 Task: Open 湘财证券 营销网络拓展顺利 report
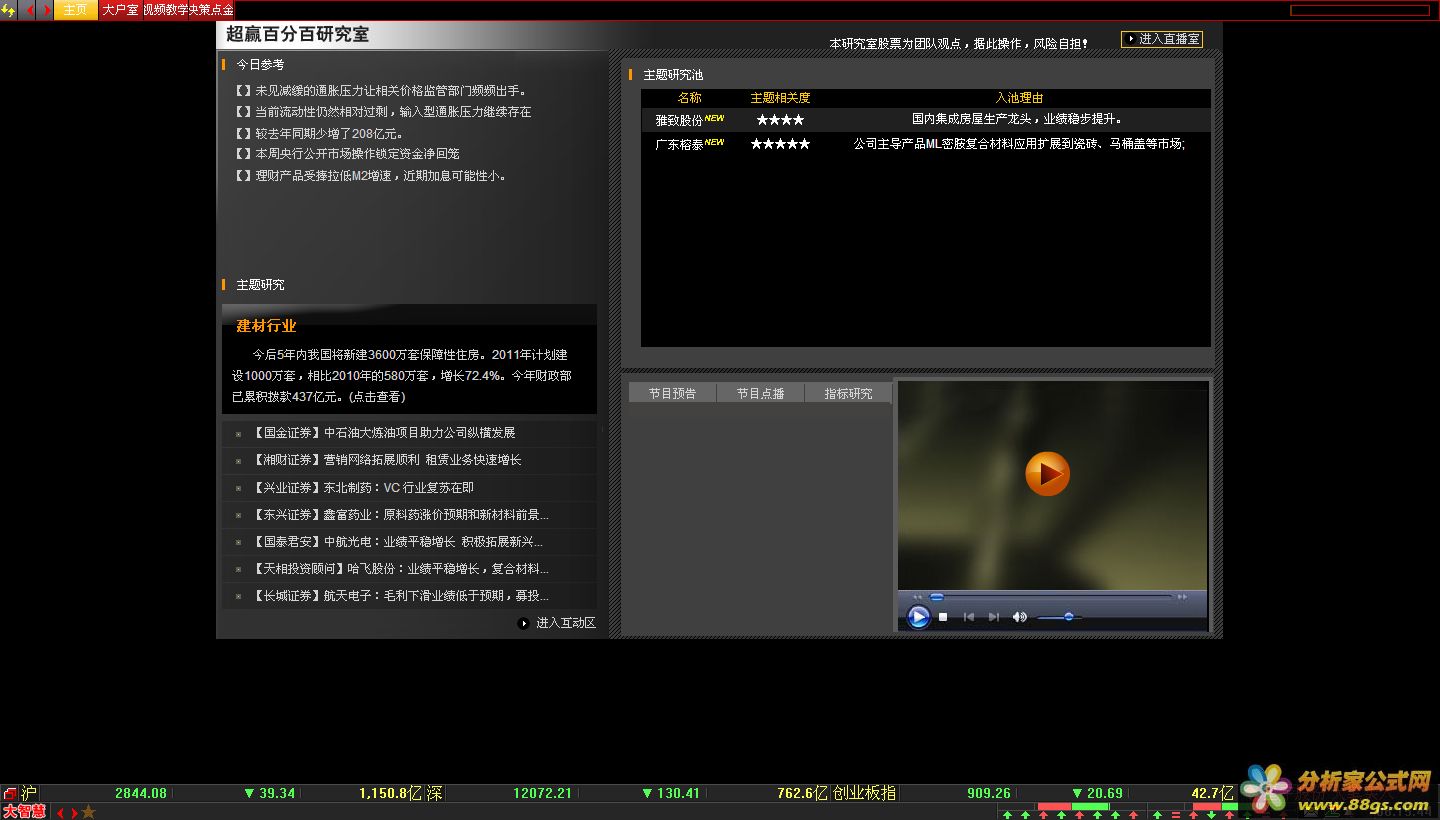click(387, 460)
